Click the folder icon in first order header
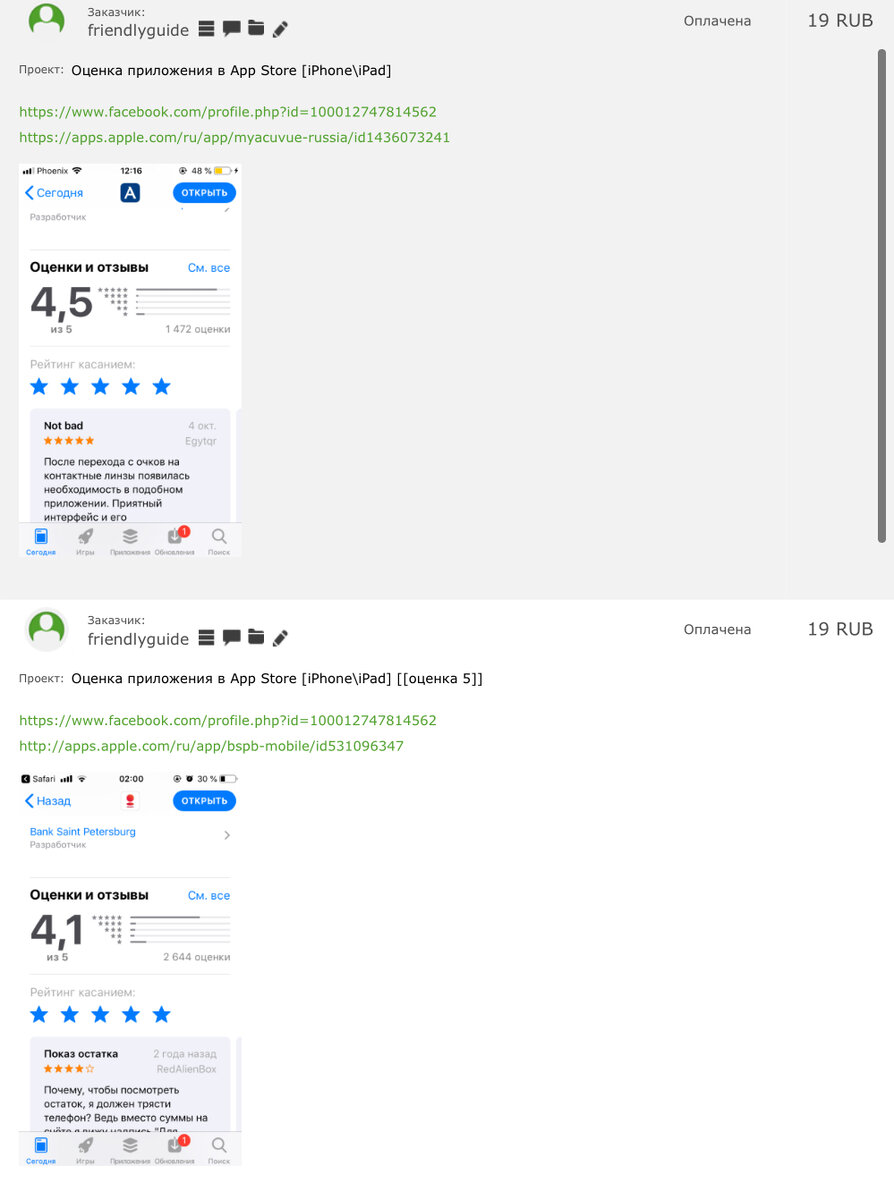Image resolution: width=894 pixels, height=1200 pixels. 256,29
